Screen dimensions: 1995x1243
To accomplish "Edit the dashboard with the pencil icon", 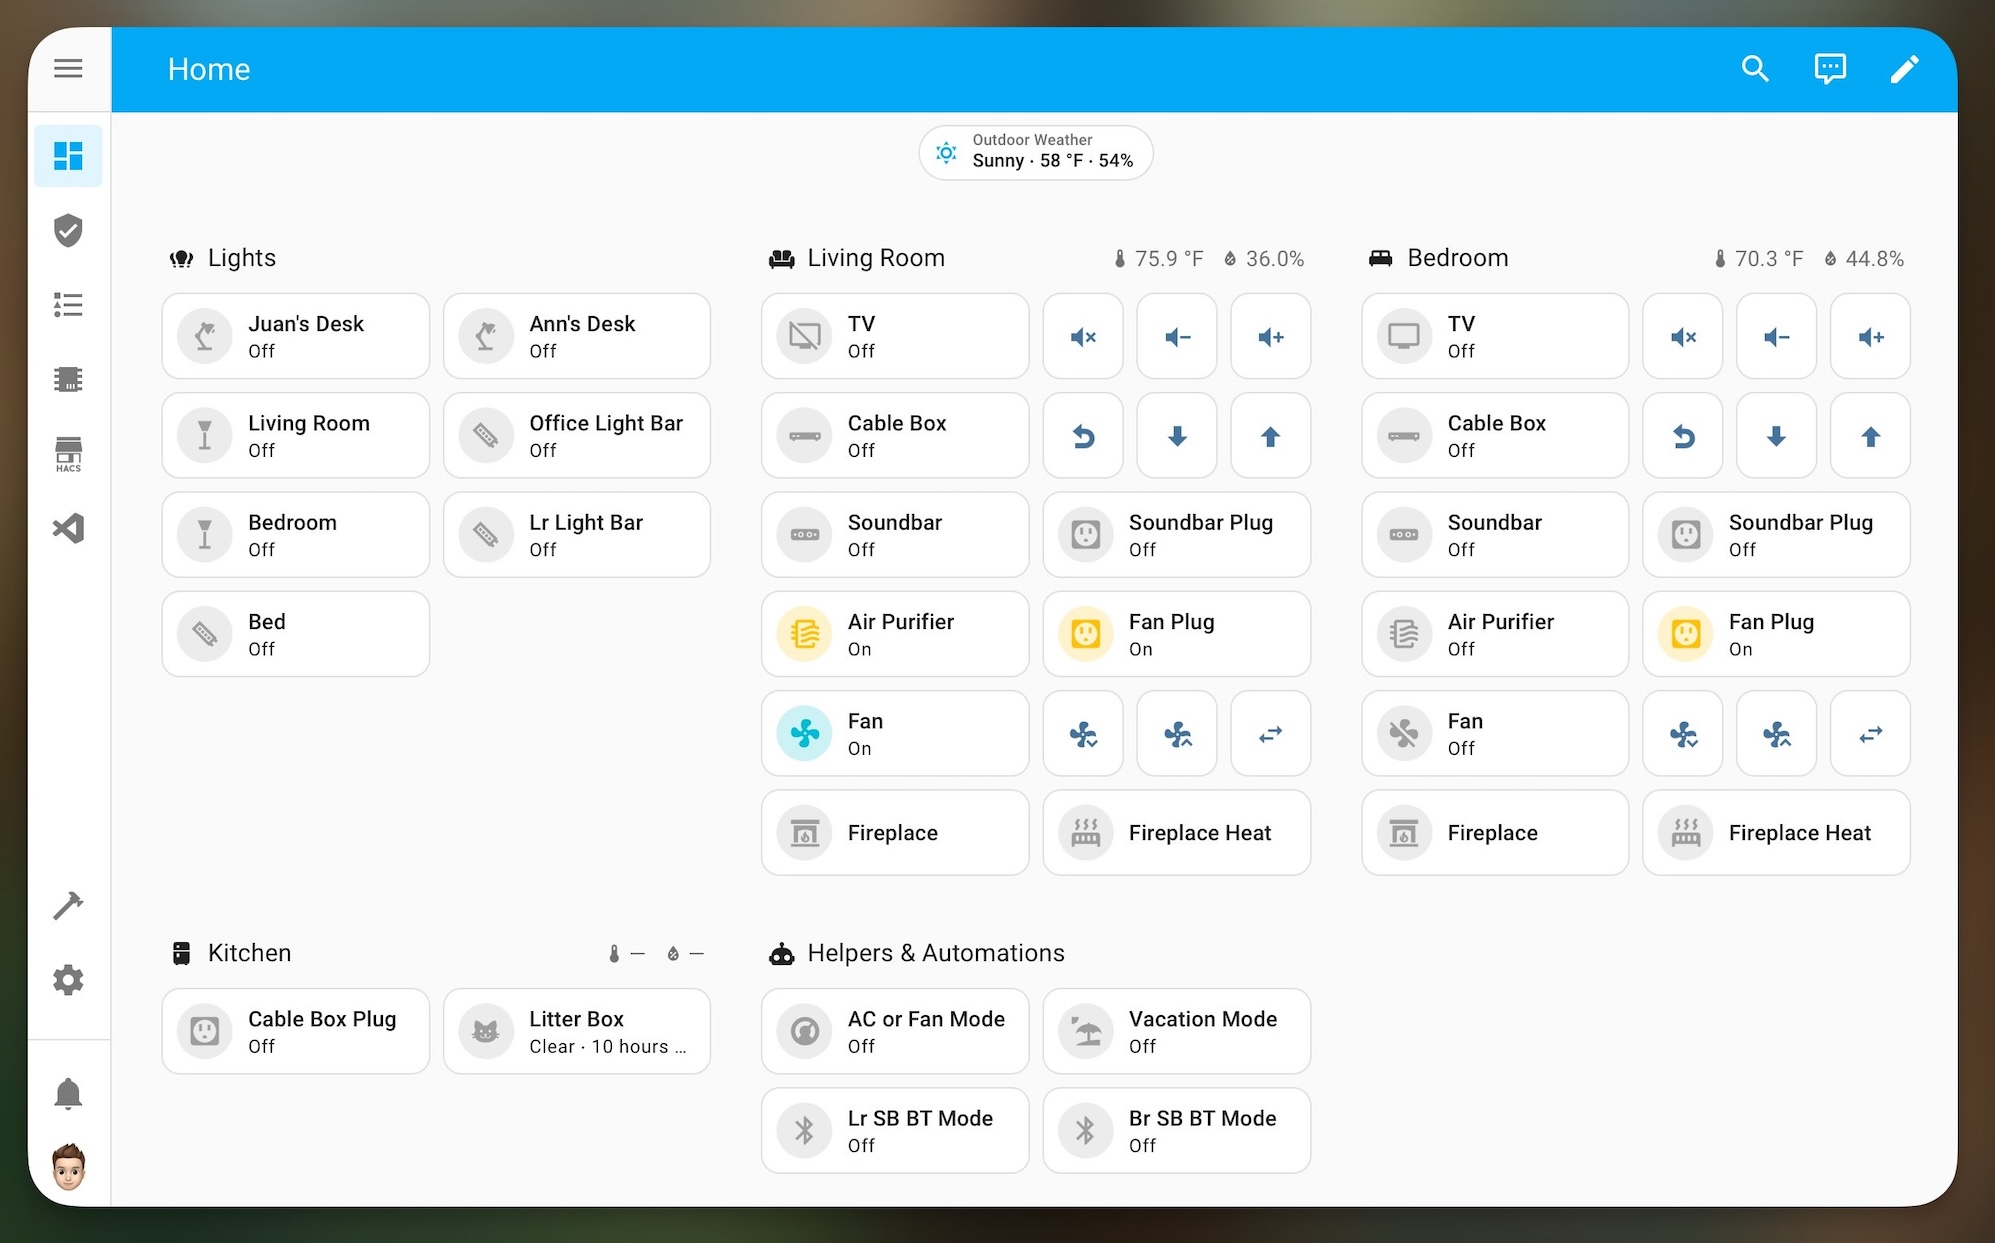I will click(x=1906, y=68).
